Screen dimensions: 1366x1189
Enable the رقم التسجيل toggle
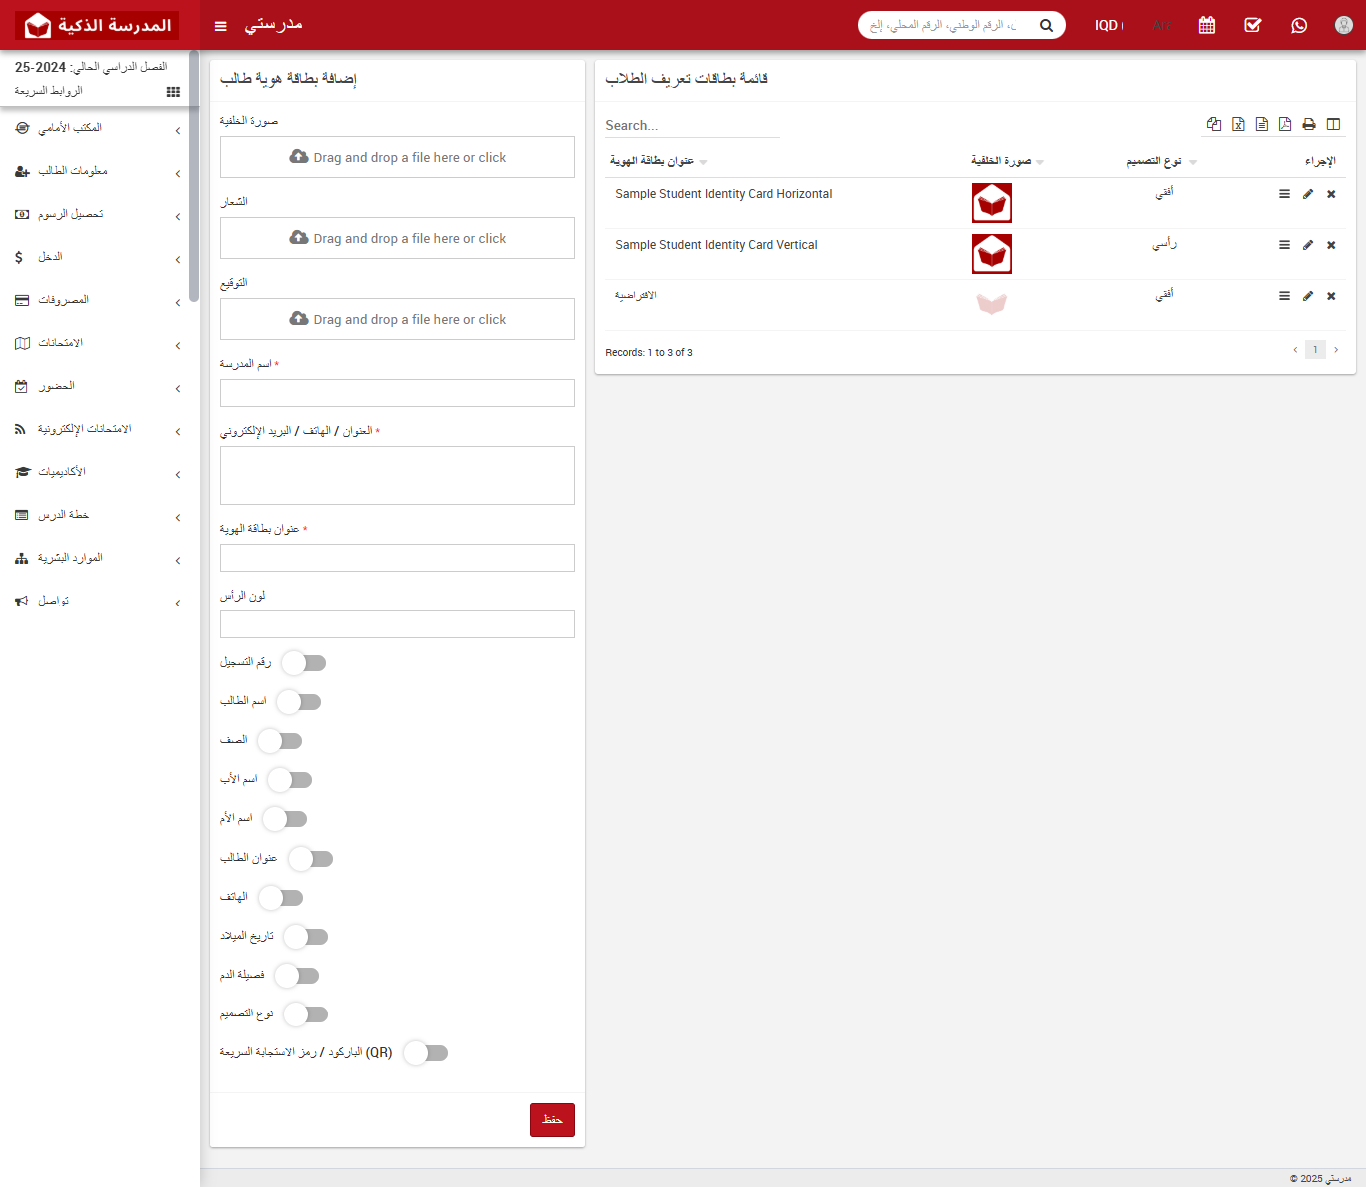pos(304,663)
